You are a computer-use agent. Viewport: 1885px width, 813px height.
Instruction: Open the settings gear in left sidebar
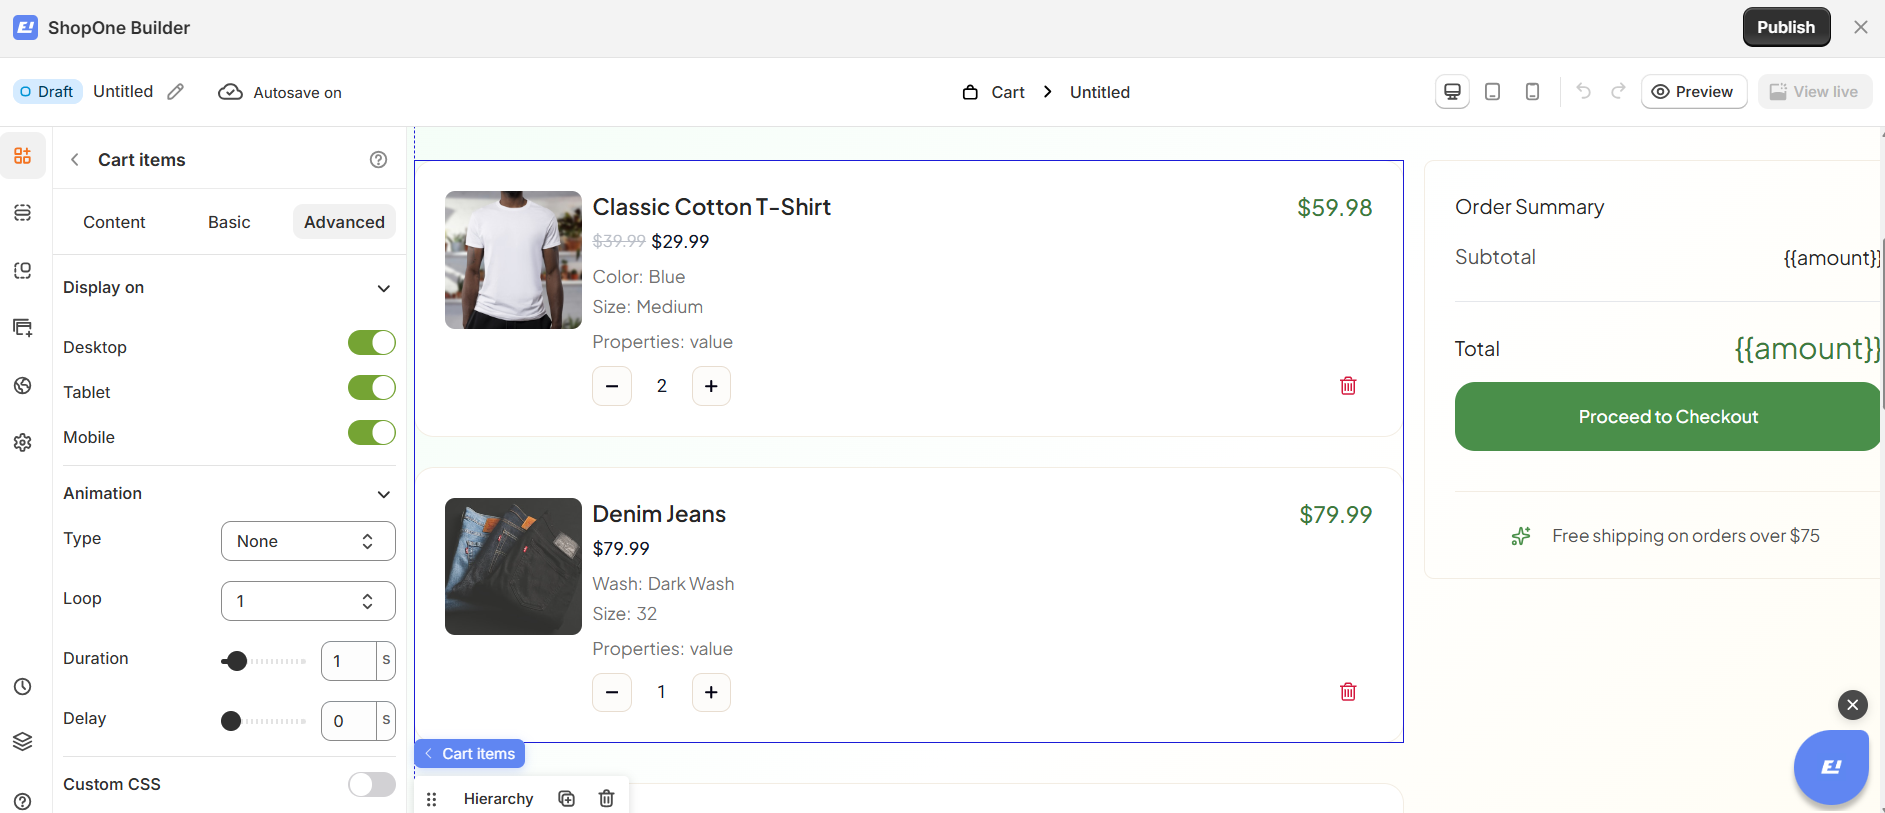tap(23, 442)
